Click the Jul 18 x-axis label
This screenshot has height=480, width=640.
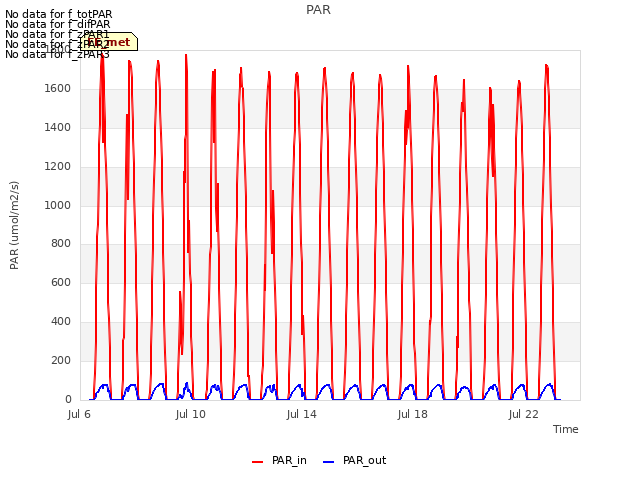pyautogui.click(x=412, y=414)
